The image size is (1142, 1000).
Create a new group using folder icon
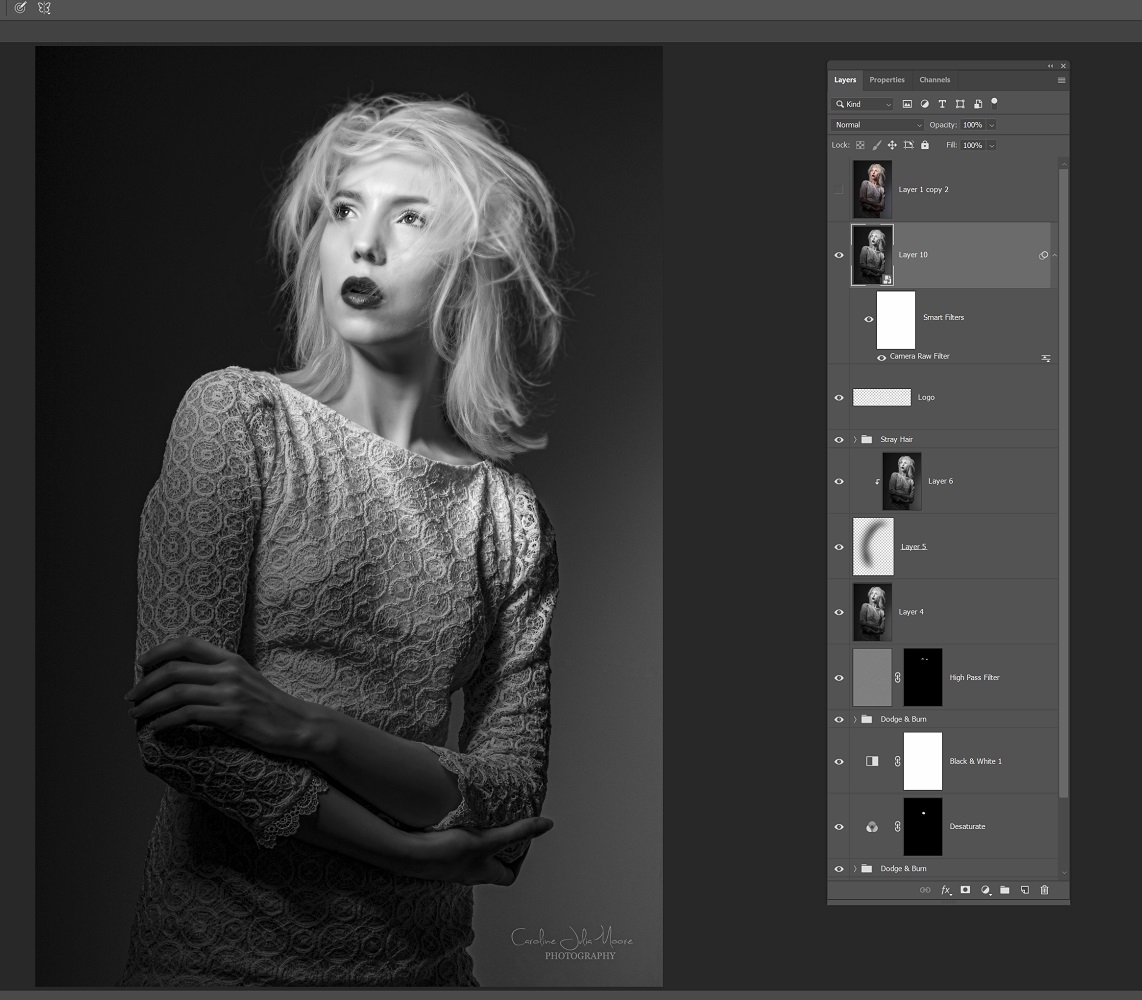click(x=1005, y=890)
